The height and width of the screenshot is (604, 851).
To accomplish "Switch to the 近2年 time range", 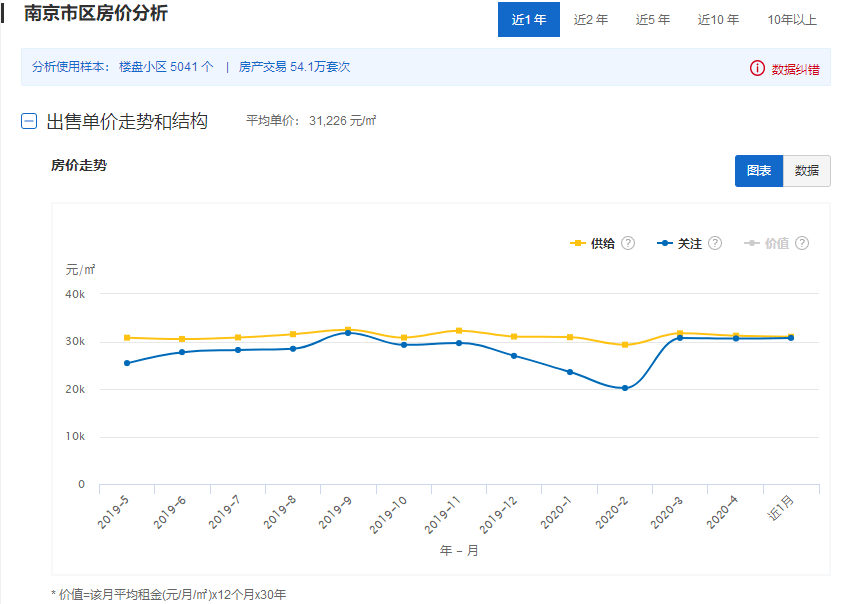I will point(591,20).
